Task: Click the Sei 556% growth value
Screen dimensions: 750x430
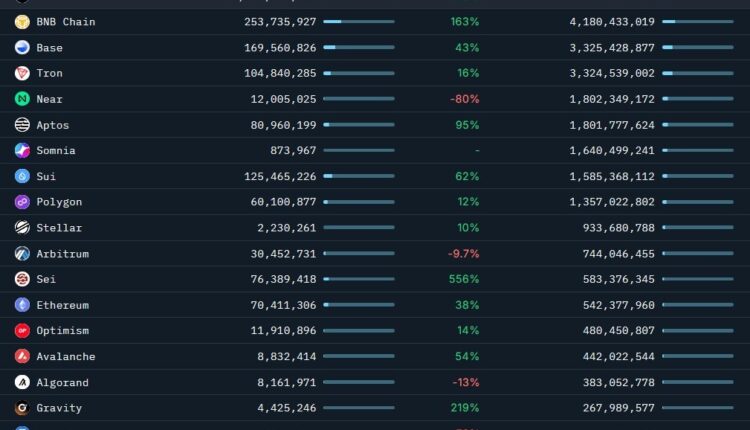Action: pyautogui.click(x=464, y=279)
